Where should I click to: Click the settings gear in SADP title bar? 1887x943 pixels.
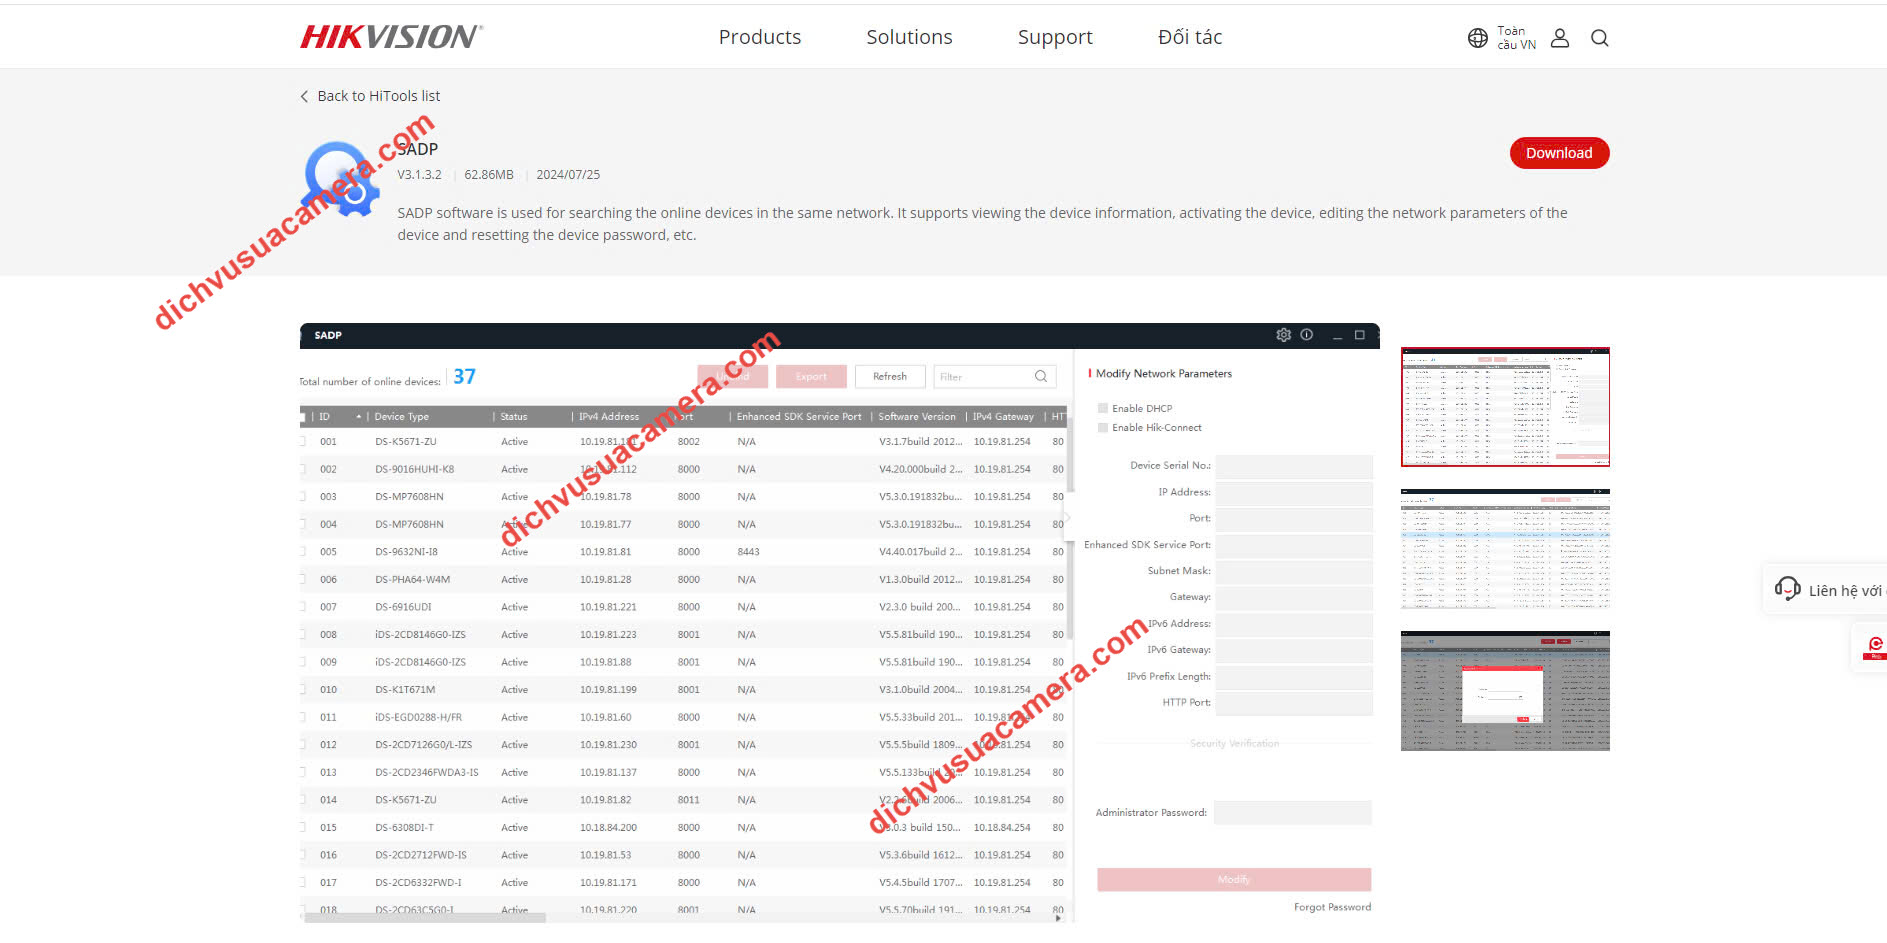point(1283,335)
